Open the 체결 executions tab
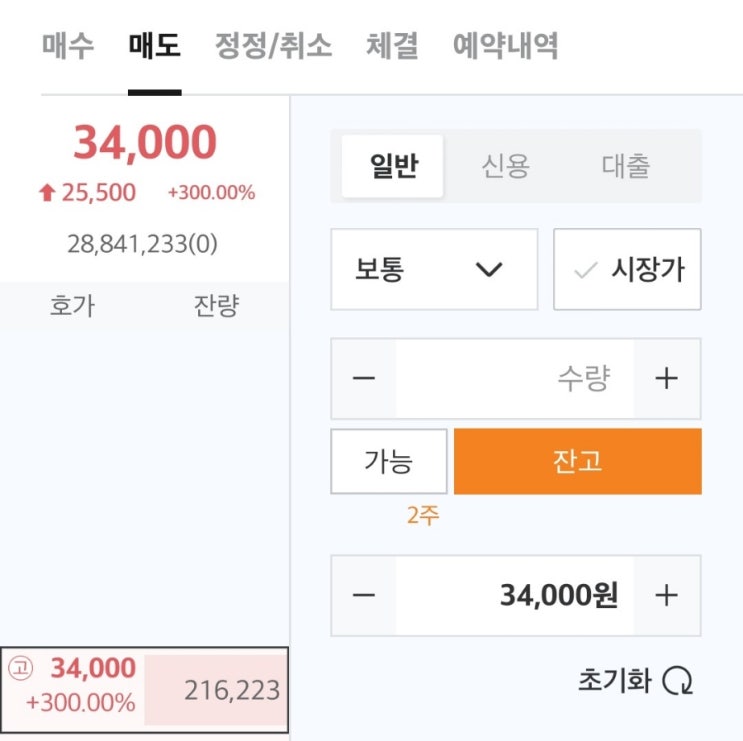This screenshot has width=743, height=741. [392, 46]
